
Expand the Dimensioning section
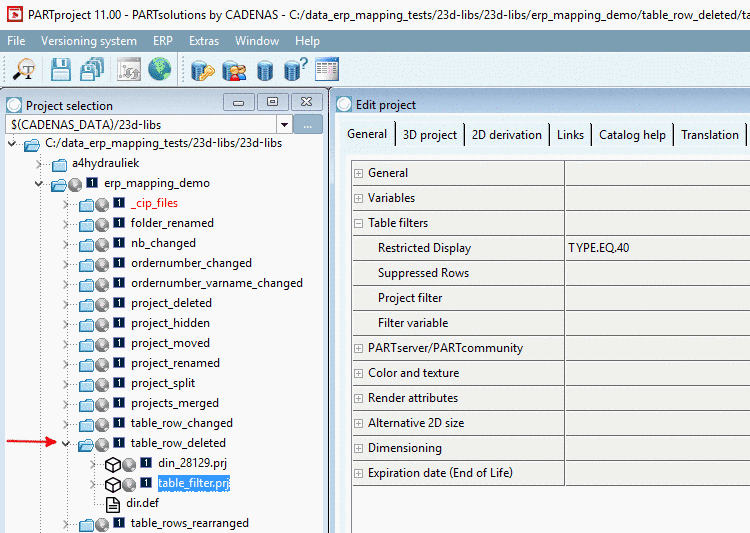pos(358,448)
